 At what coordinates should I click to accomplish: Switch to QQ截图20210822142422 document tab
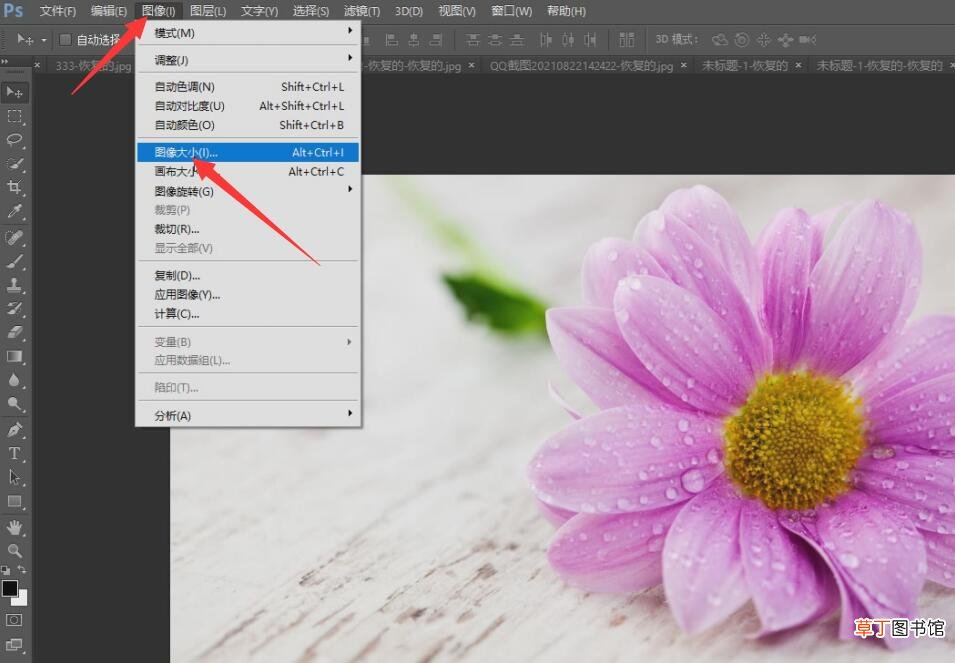581,65
